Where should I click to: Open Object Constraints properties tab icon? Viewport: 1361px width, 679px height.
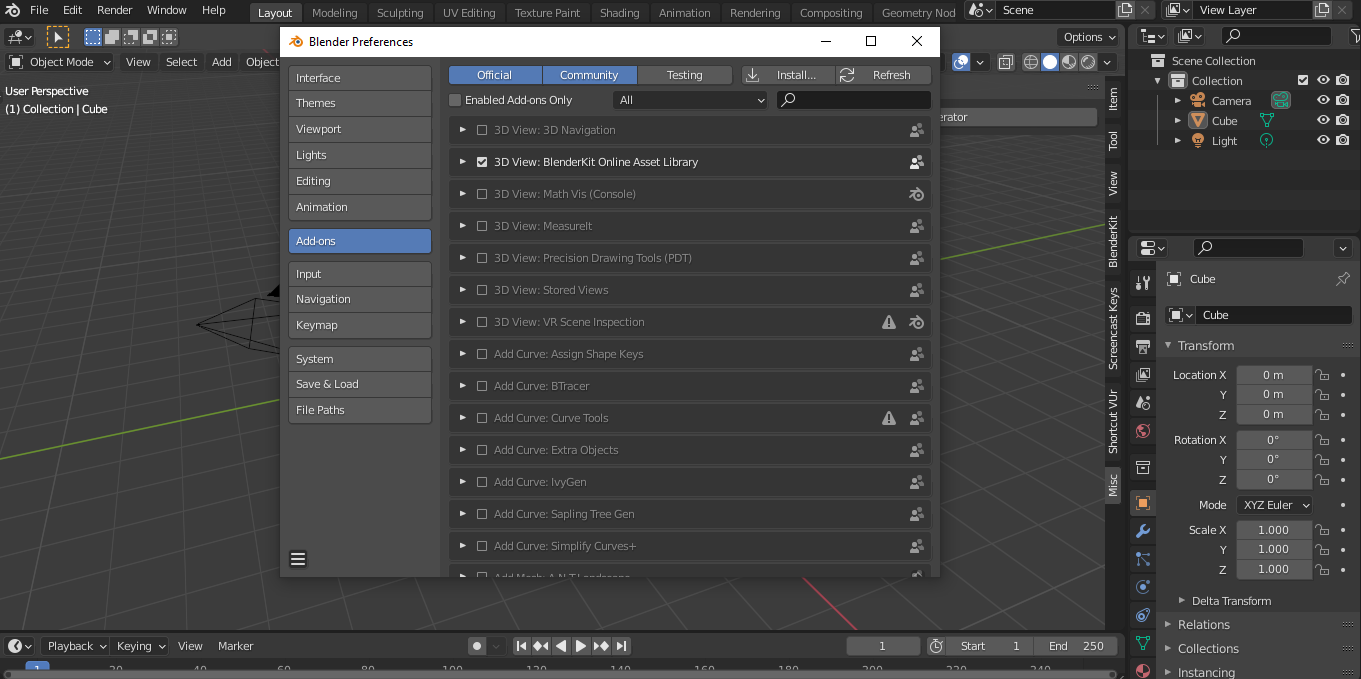1143,615
